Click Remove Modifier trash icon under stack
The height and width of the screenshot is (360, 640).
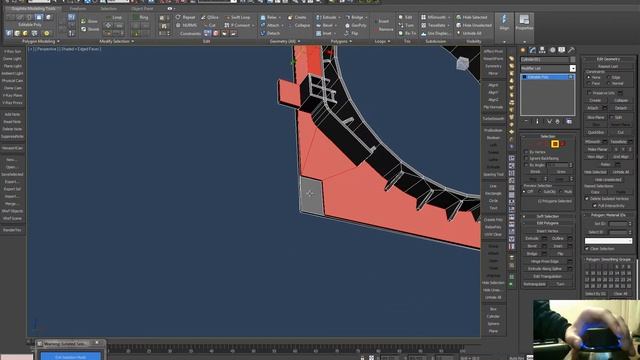(558, 121)
